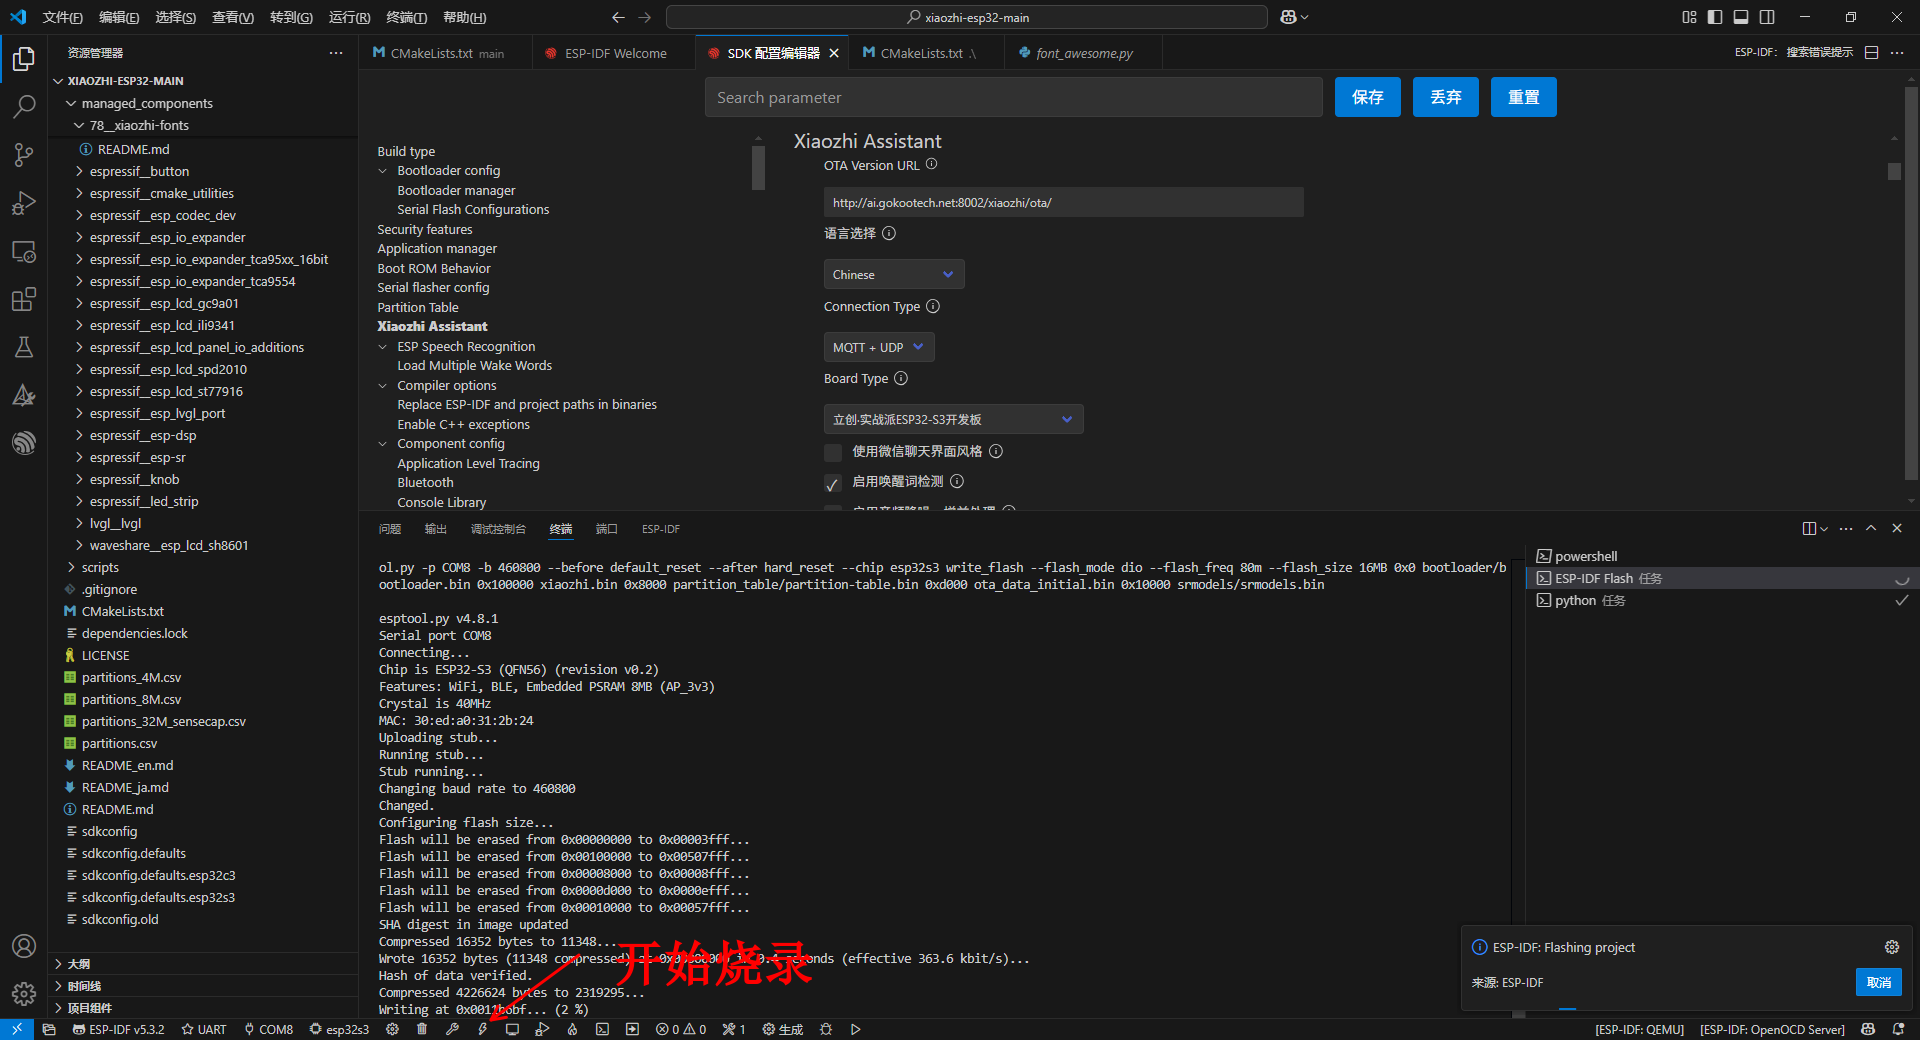Image resolution: width=1920 pixels, height=1040 pixels.
Task: Click the launch play icon in status bar
Action: coord(856,1029)
